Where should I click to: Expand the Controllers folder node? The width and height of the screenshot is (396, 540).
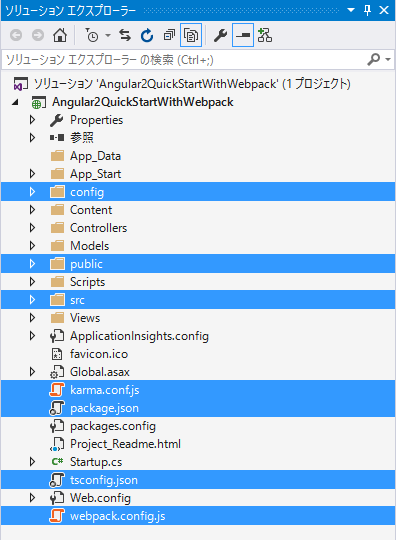point(32,228)
